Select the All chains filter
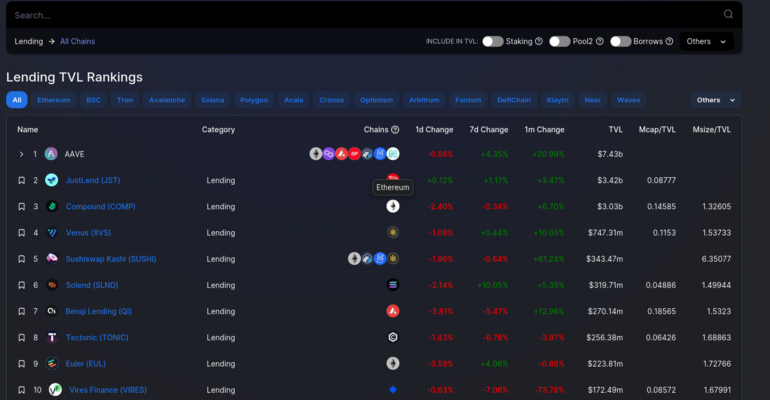770x400 pixels. point(17,100)
